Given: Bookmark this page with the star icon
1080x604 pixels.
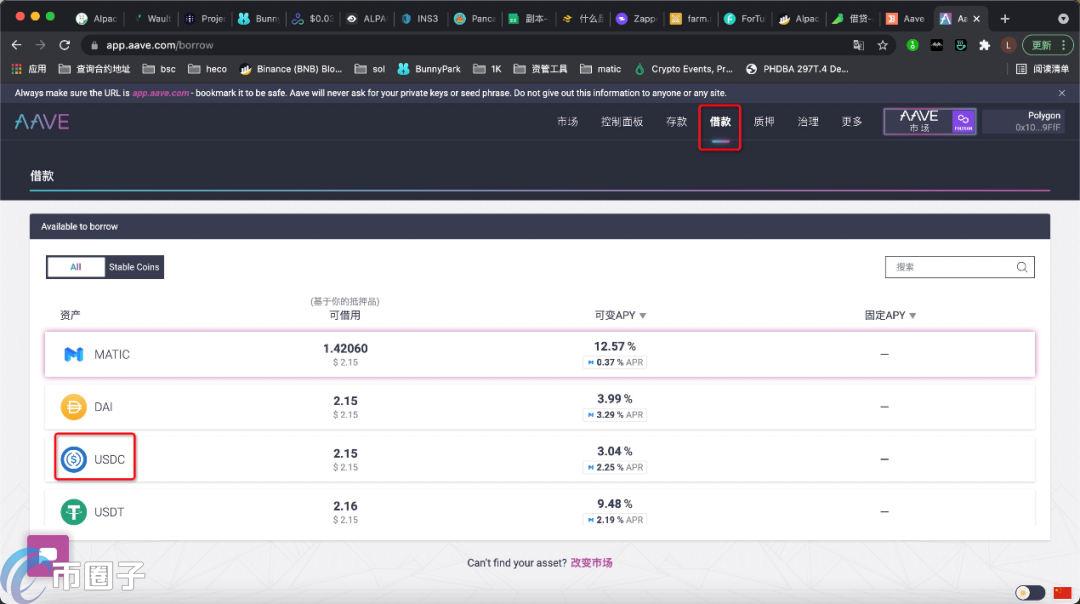Looking at the screenshot, I should point(882,45).
